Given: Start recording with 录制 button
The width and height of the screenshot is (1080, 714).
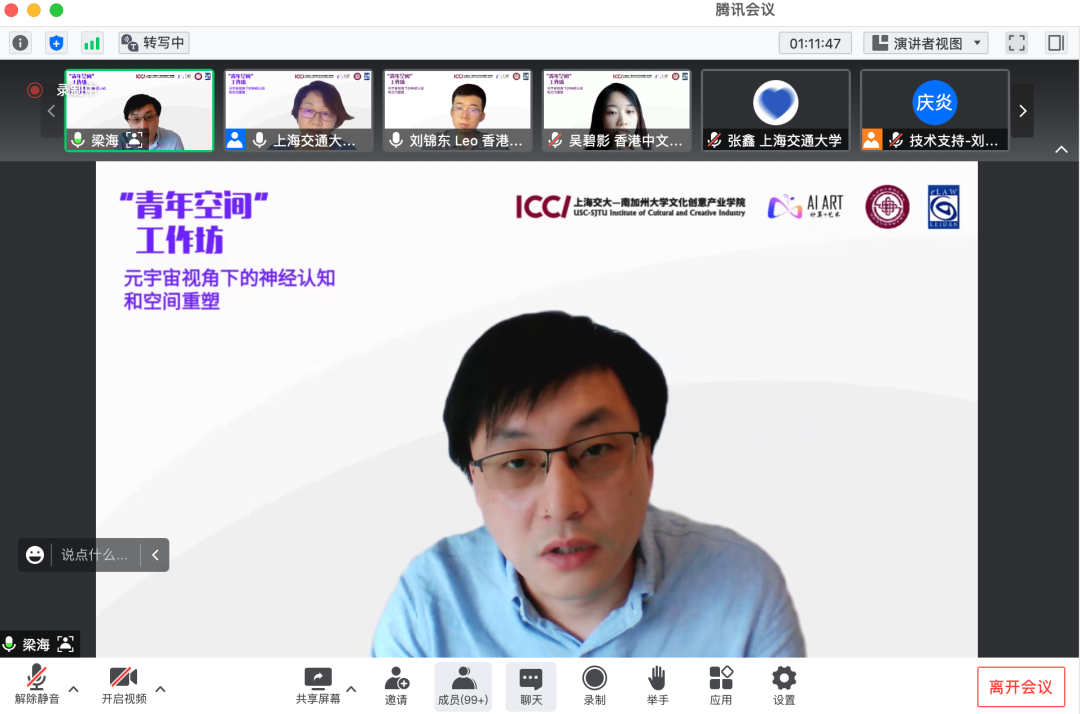Looking at the screenshot, I should tap(594, 685).
